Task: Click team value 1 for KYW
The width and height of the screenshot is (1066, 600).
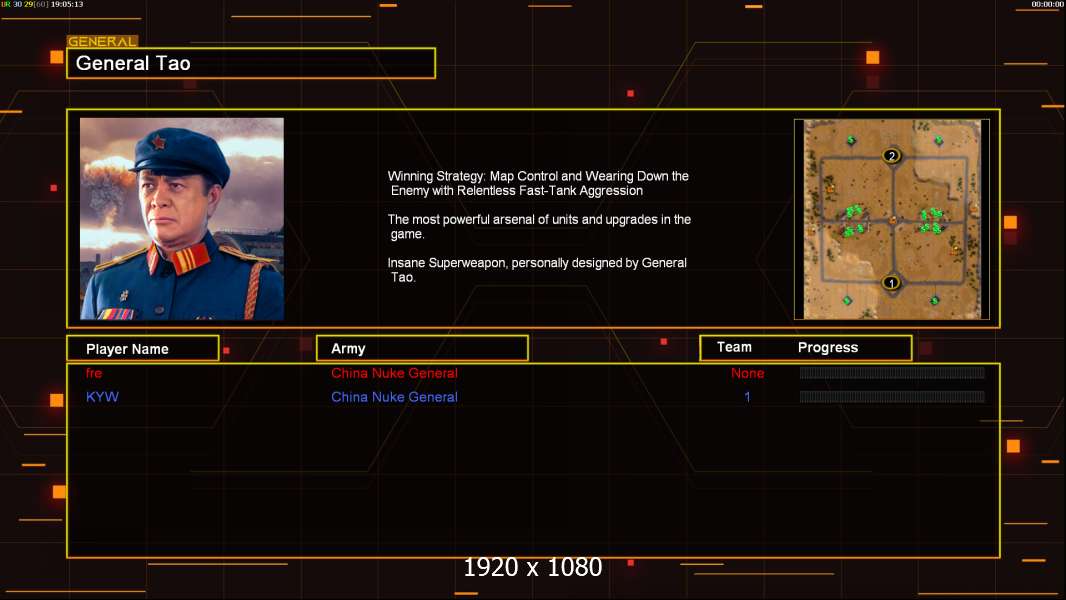Action: pos(747,397)
